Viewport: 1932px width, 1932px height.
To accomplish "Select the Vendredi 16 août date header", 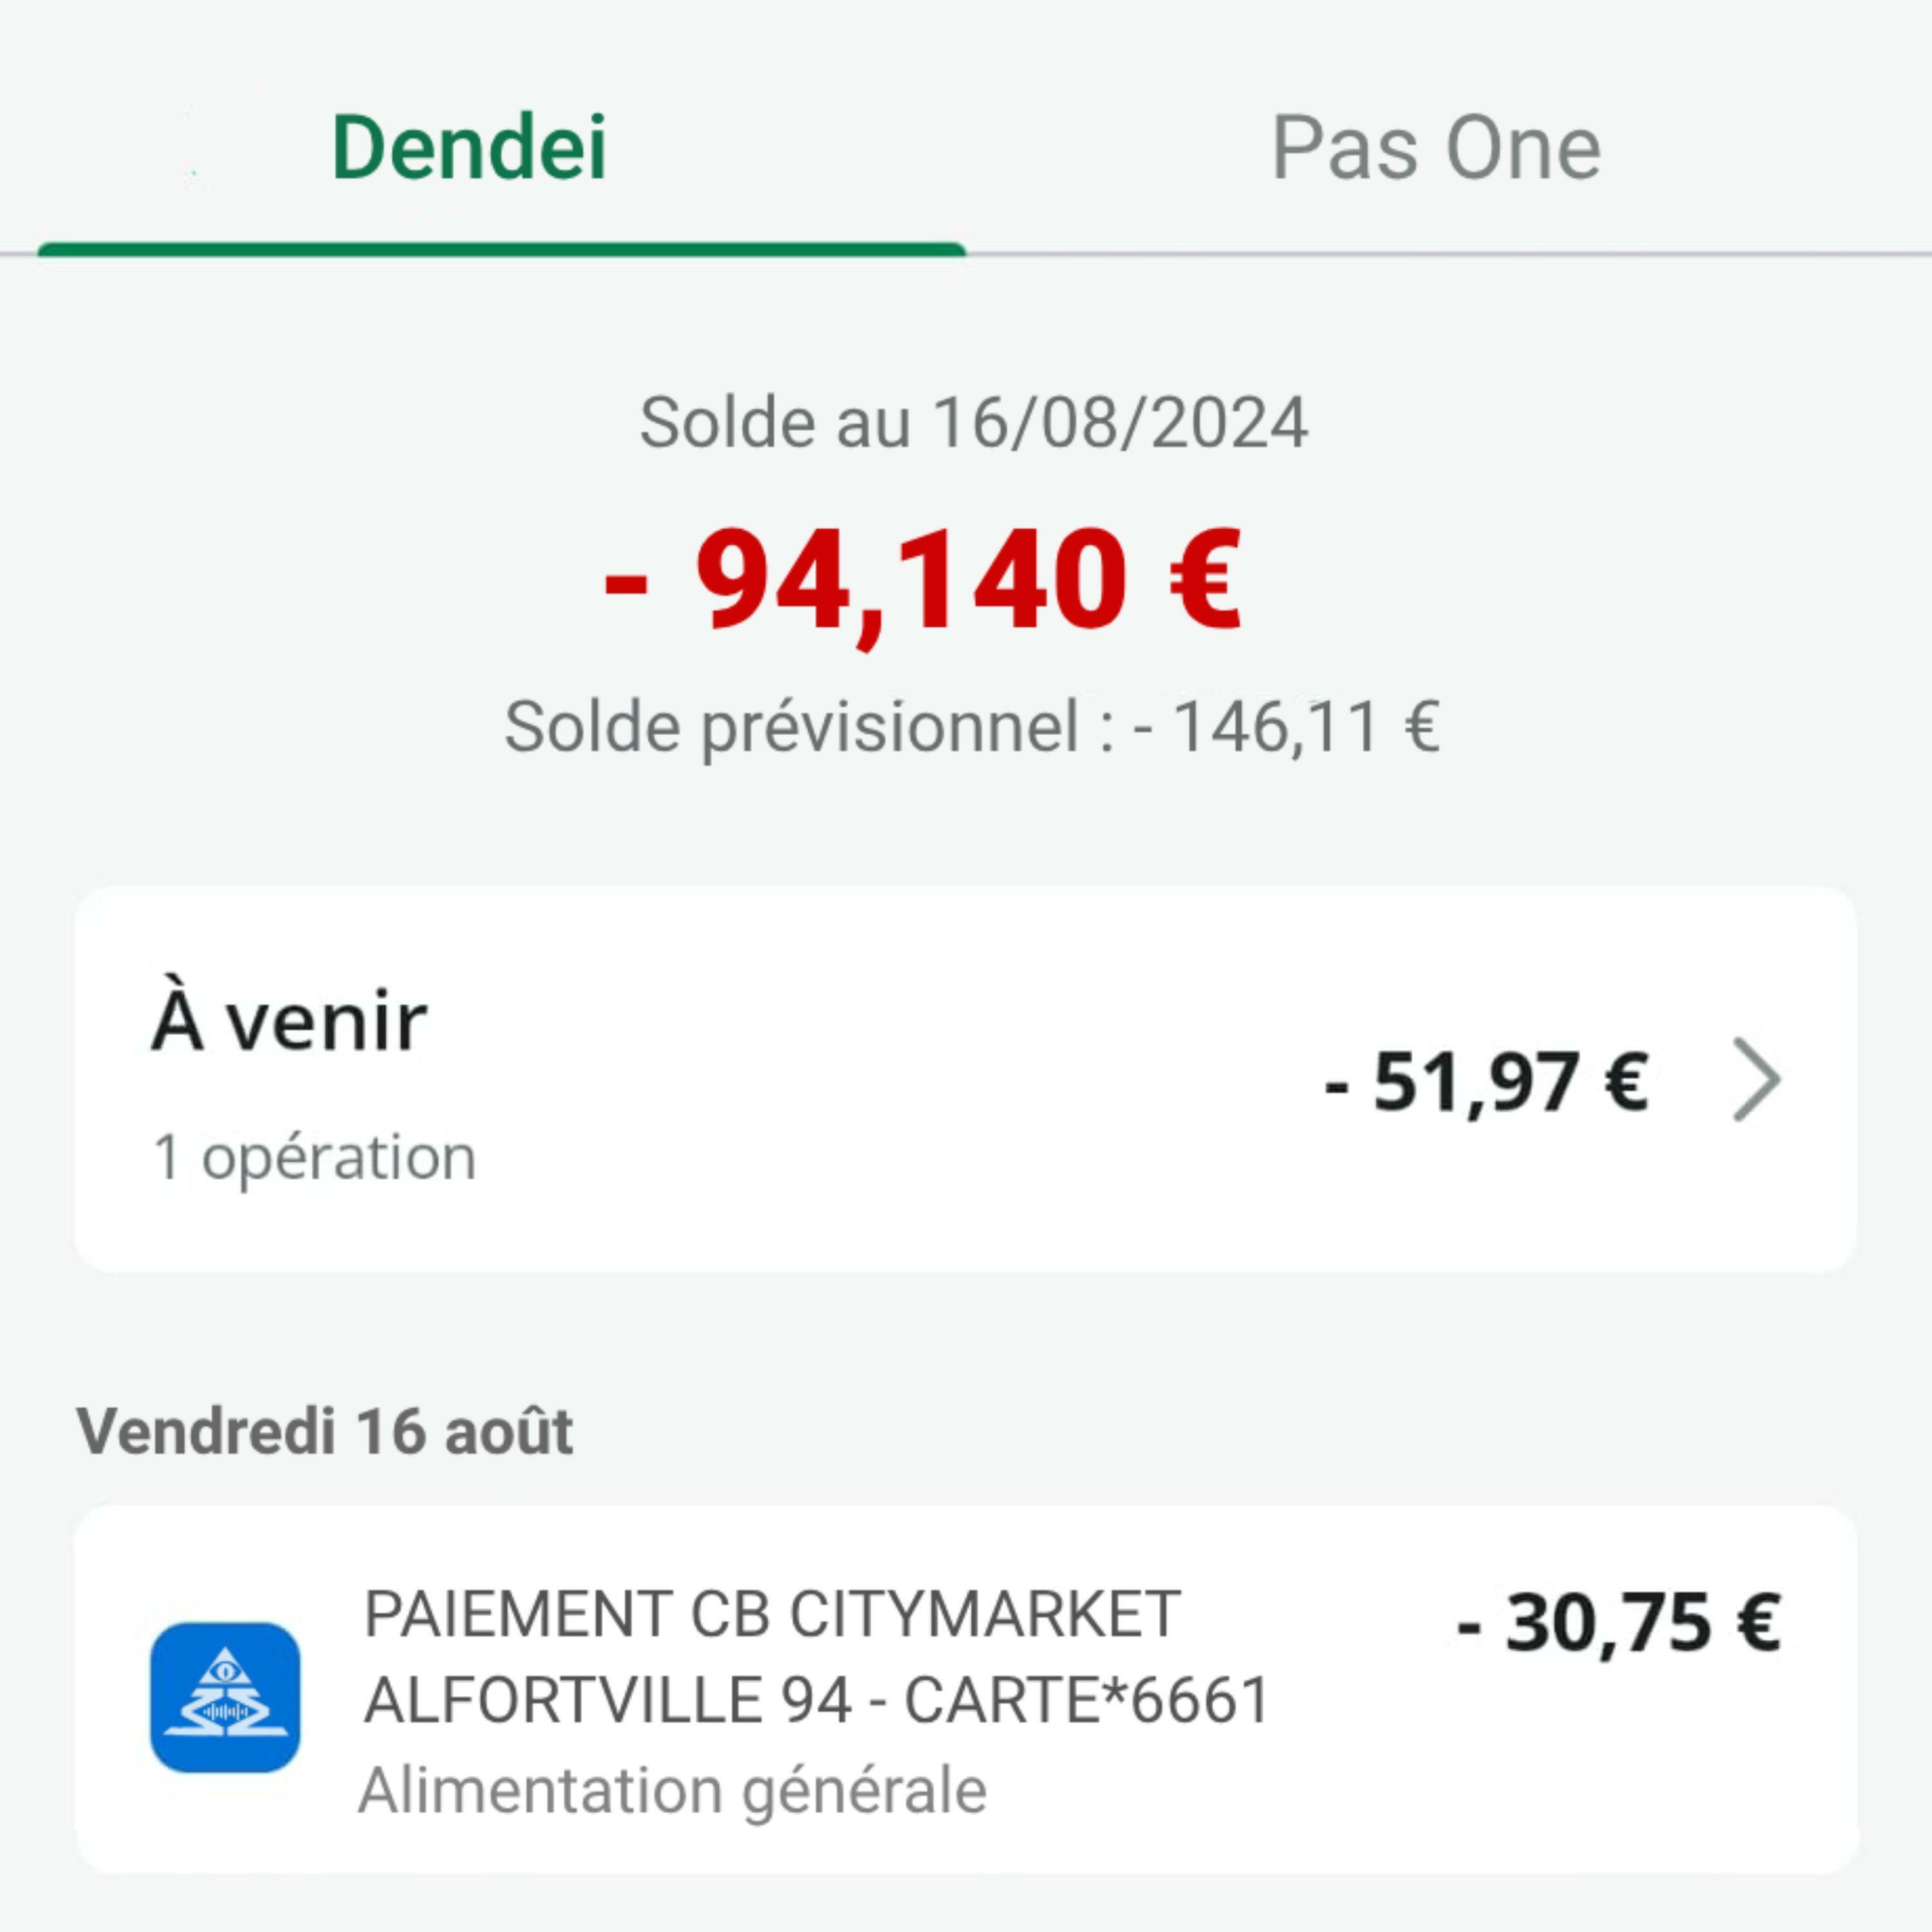I will (325, 1431).
